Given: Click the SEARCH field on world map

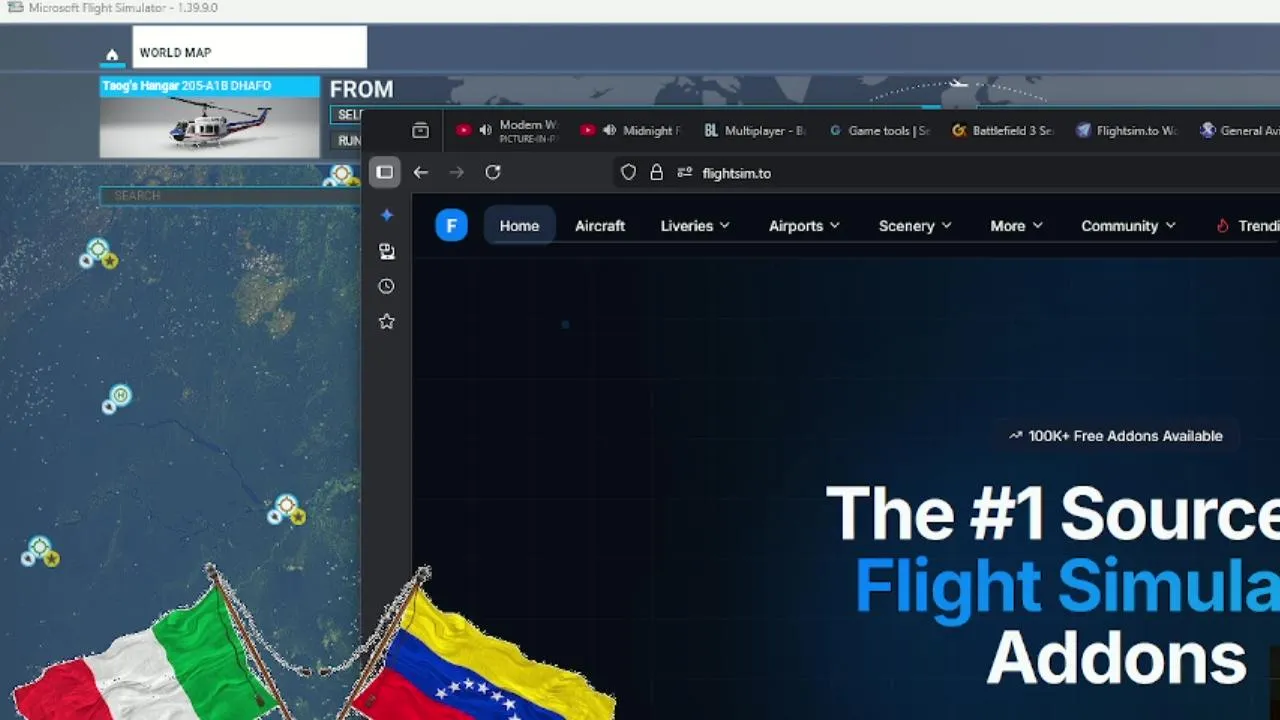Looking at the screenshot, I should [230, 195].
